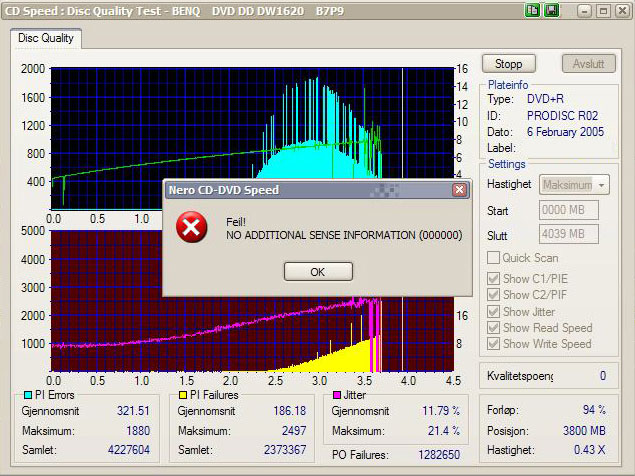Click the PI Errors total 4227604

[x=129, y=450]
